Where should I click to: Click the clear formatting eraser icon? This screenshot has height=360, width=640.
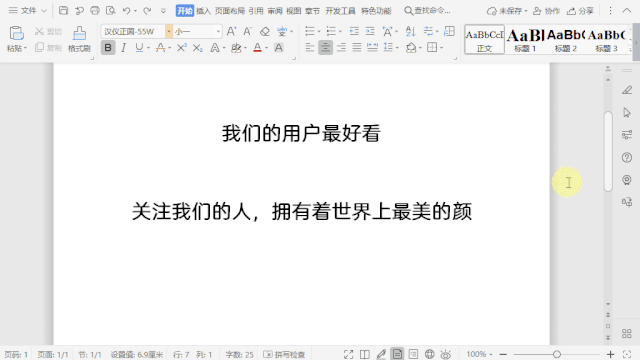tap(265, 31)
